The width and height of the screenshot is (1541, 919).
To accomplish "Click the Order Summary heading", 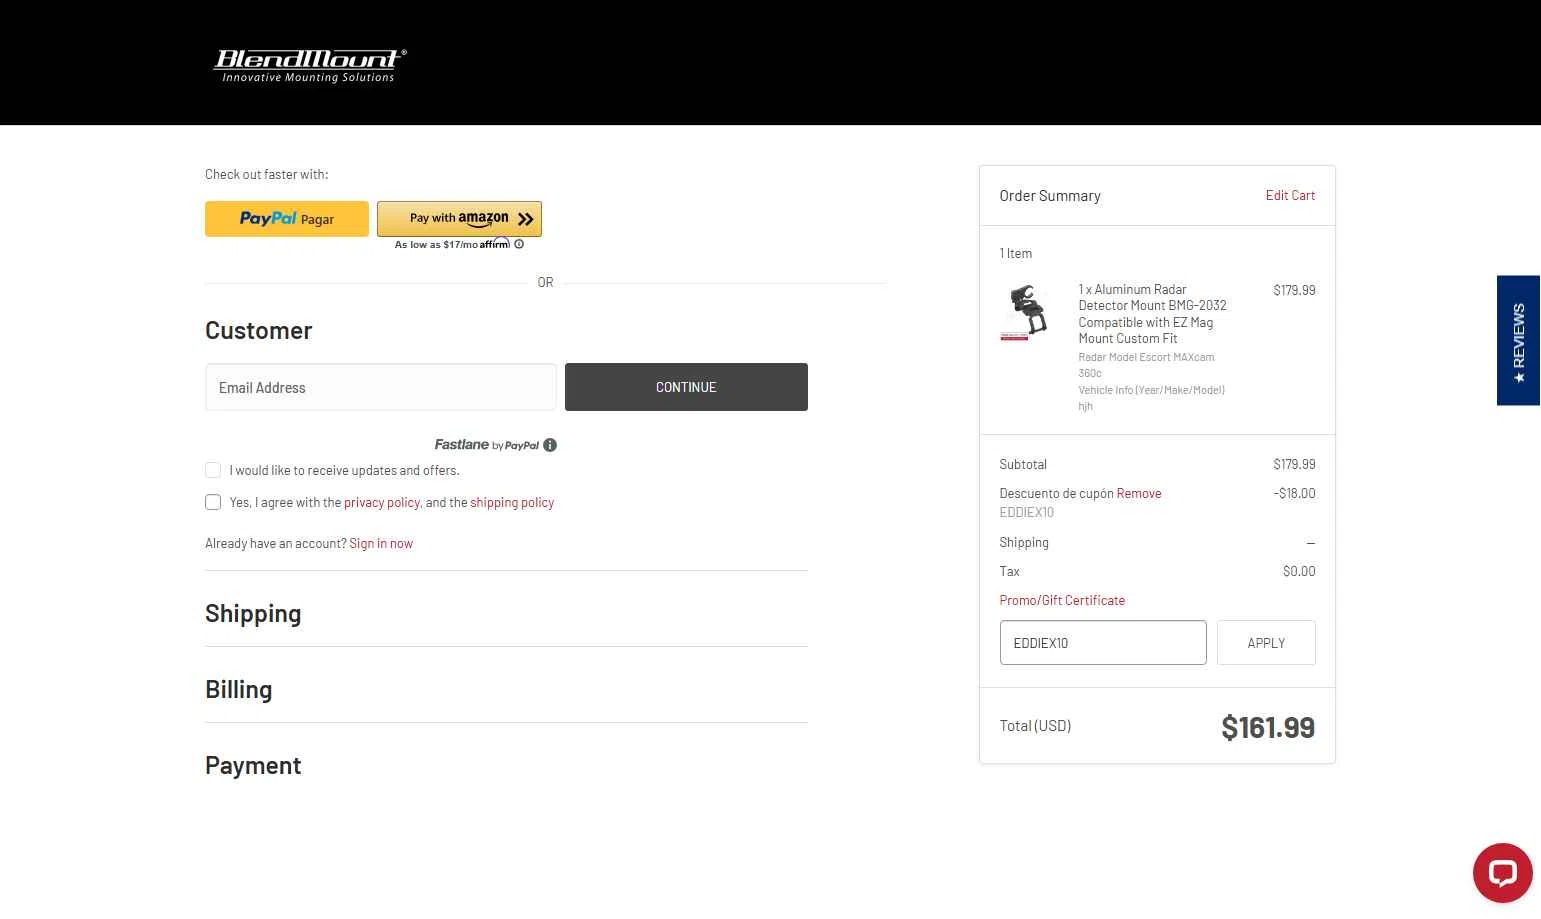I will [x=1050, y=196].
